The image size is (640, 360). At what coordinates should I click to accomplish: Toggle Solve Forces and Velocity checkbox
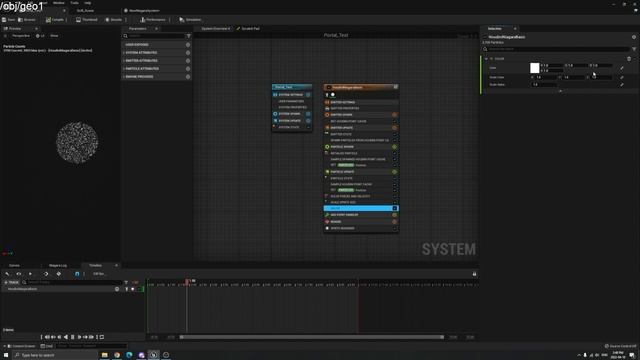coord(395,196)
